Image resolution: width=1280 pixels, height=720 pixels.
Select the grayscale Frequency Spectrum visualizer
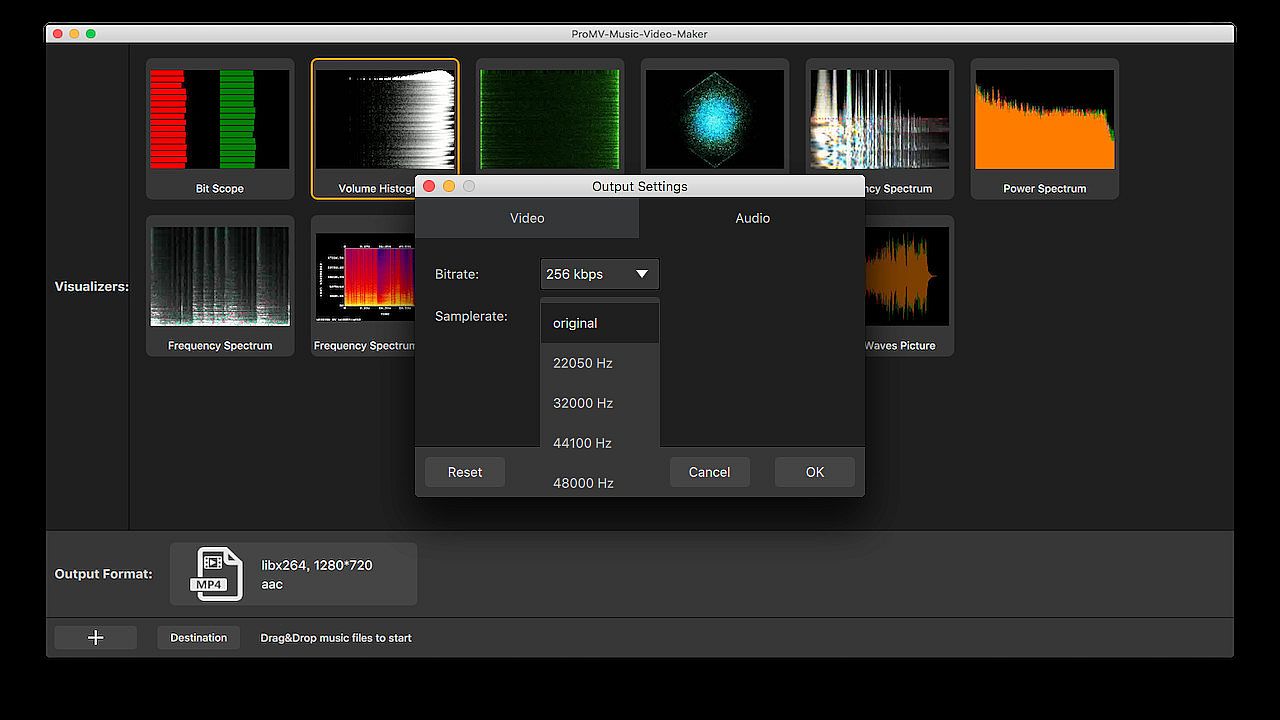point(220,285)
